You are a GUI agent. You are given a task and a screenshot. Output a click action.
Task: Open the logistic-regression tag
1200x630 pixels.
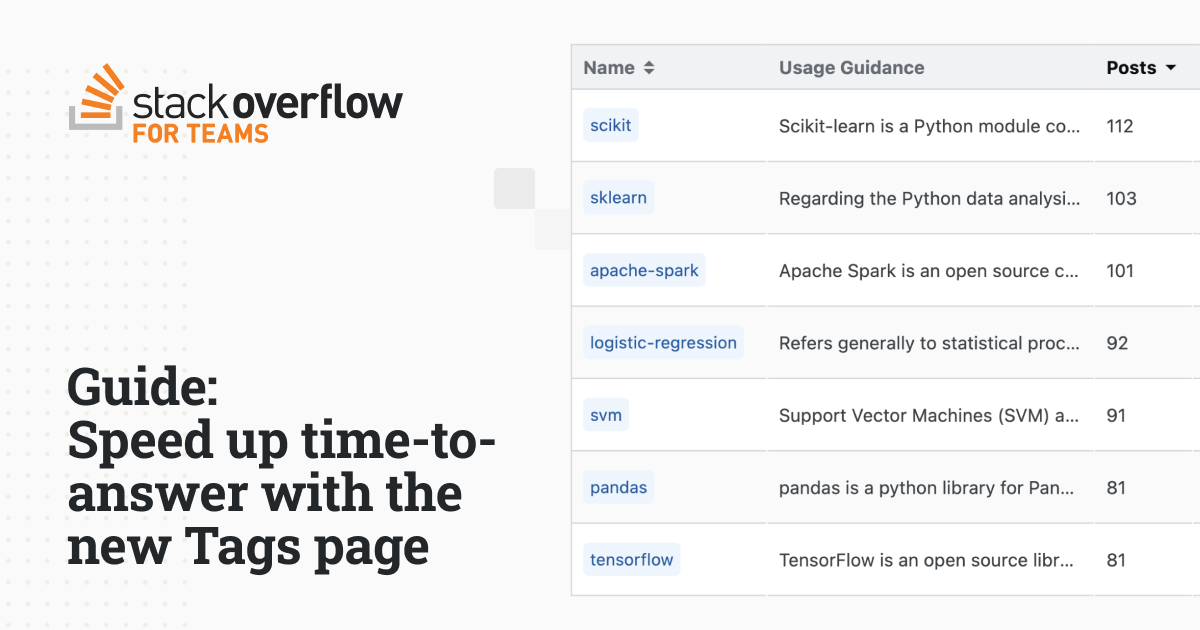663,342
